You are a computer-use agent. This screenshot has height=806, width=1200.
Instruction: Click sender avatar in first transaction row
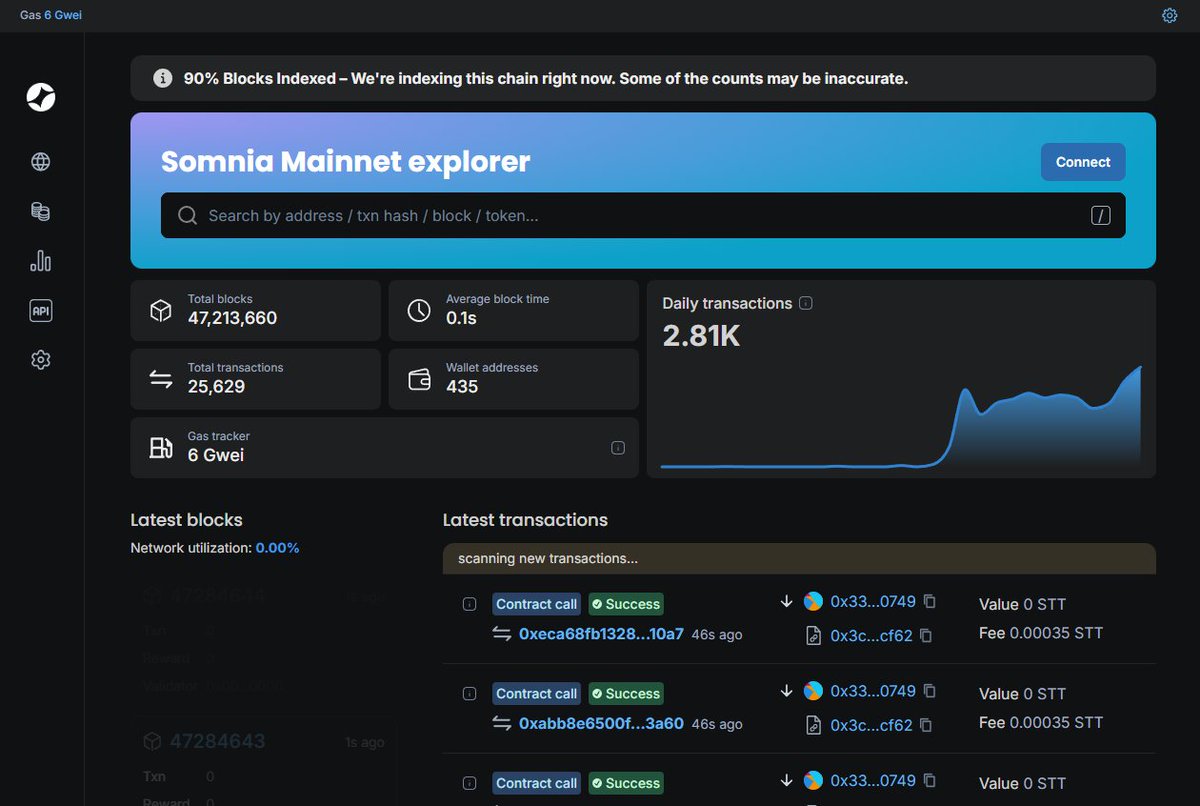point(814,602)
